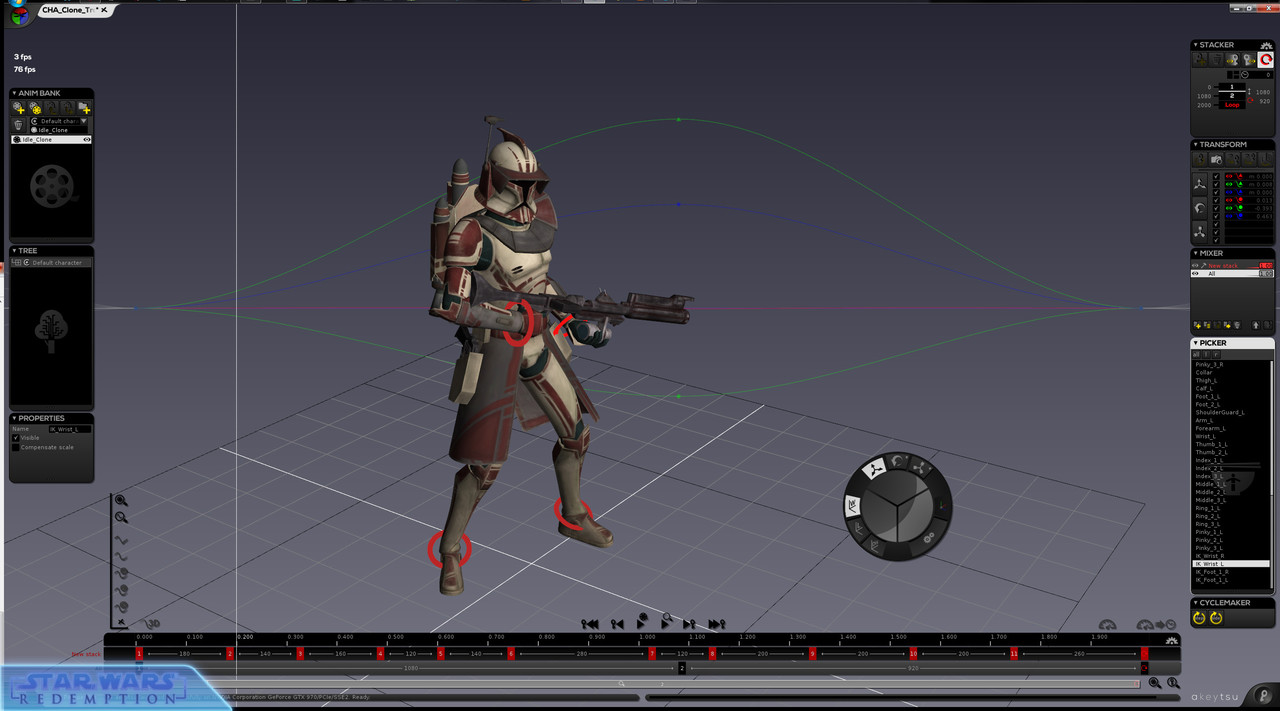Click the add folder icon in Anim Bank
This screenshot has height=711, width=1280.
(84, 107)
